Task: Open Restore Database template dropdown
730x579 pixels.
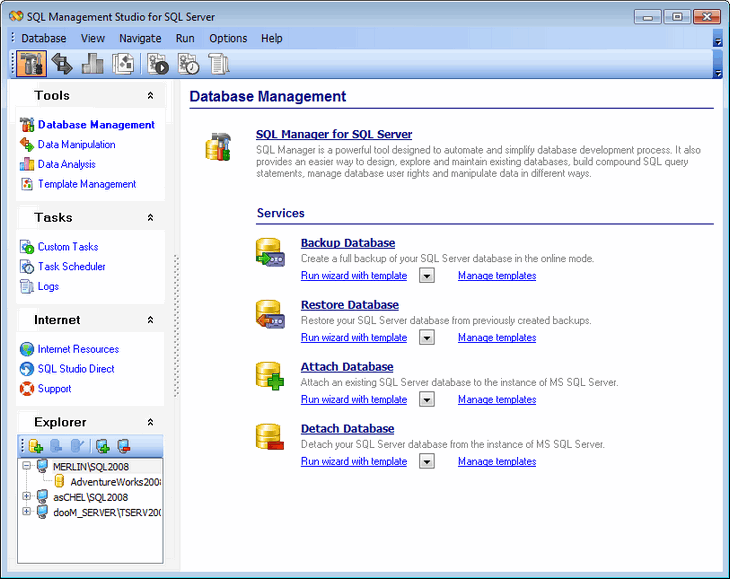Action: tap(426, 337)
